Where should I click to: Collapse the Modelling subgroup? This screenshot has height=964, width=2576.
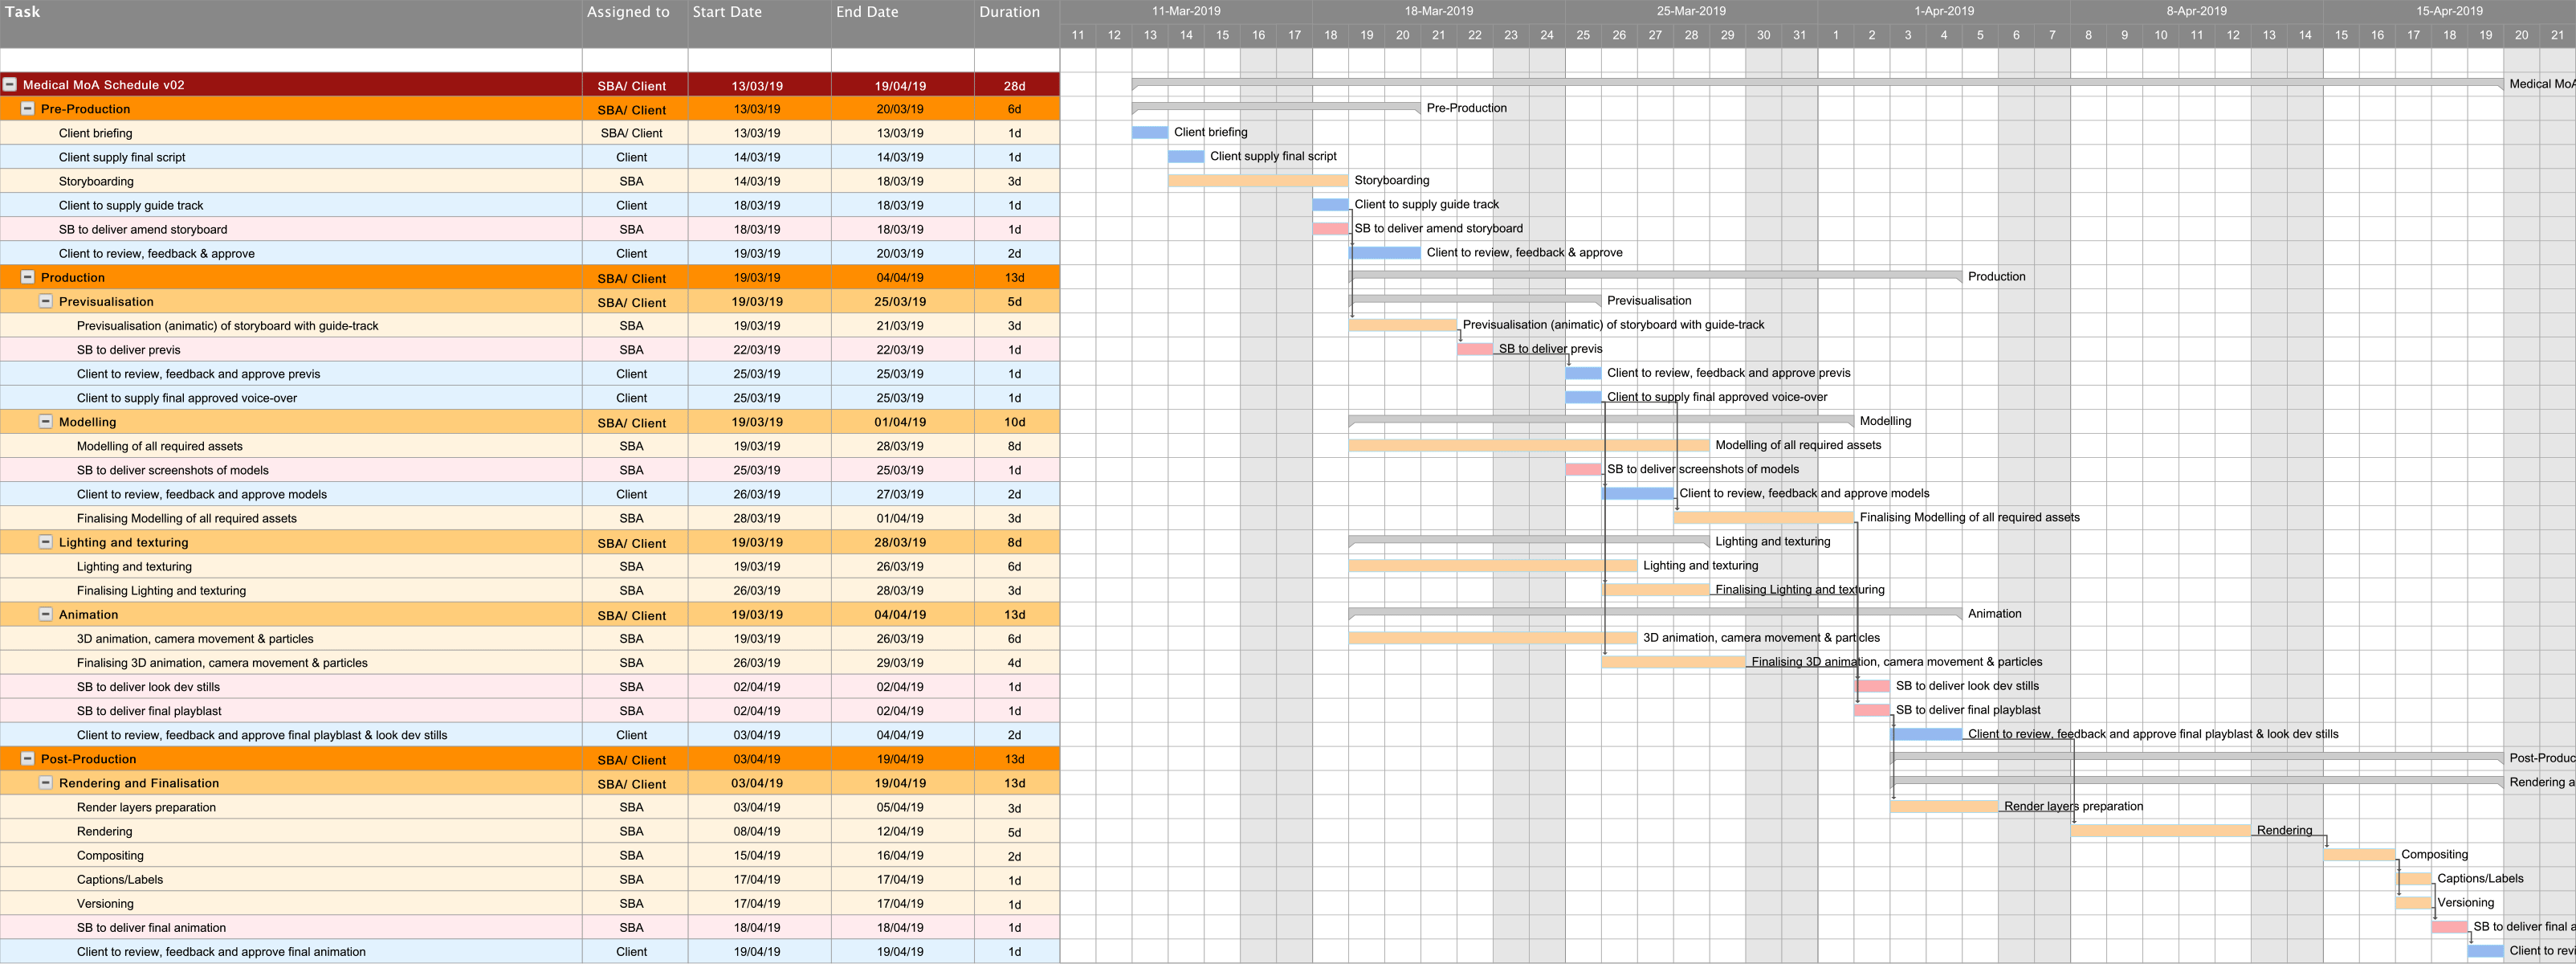pos(45,422)
